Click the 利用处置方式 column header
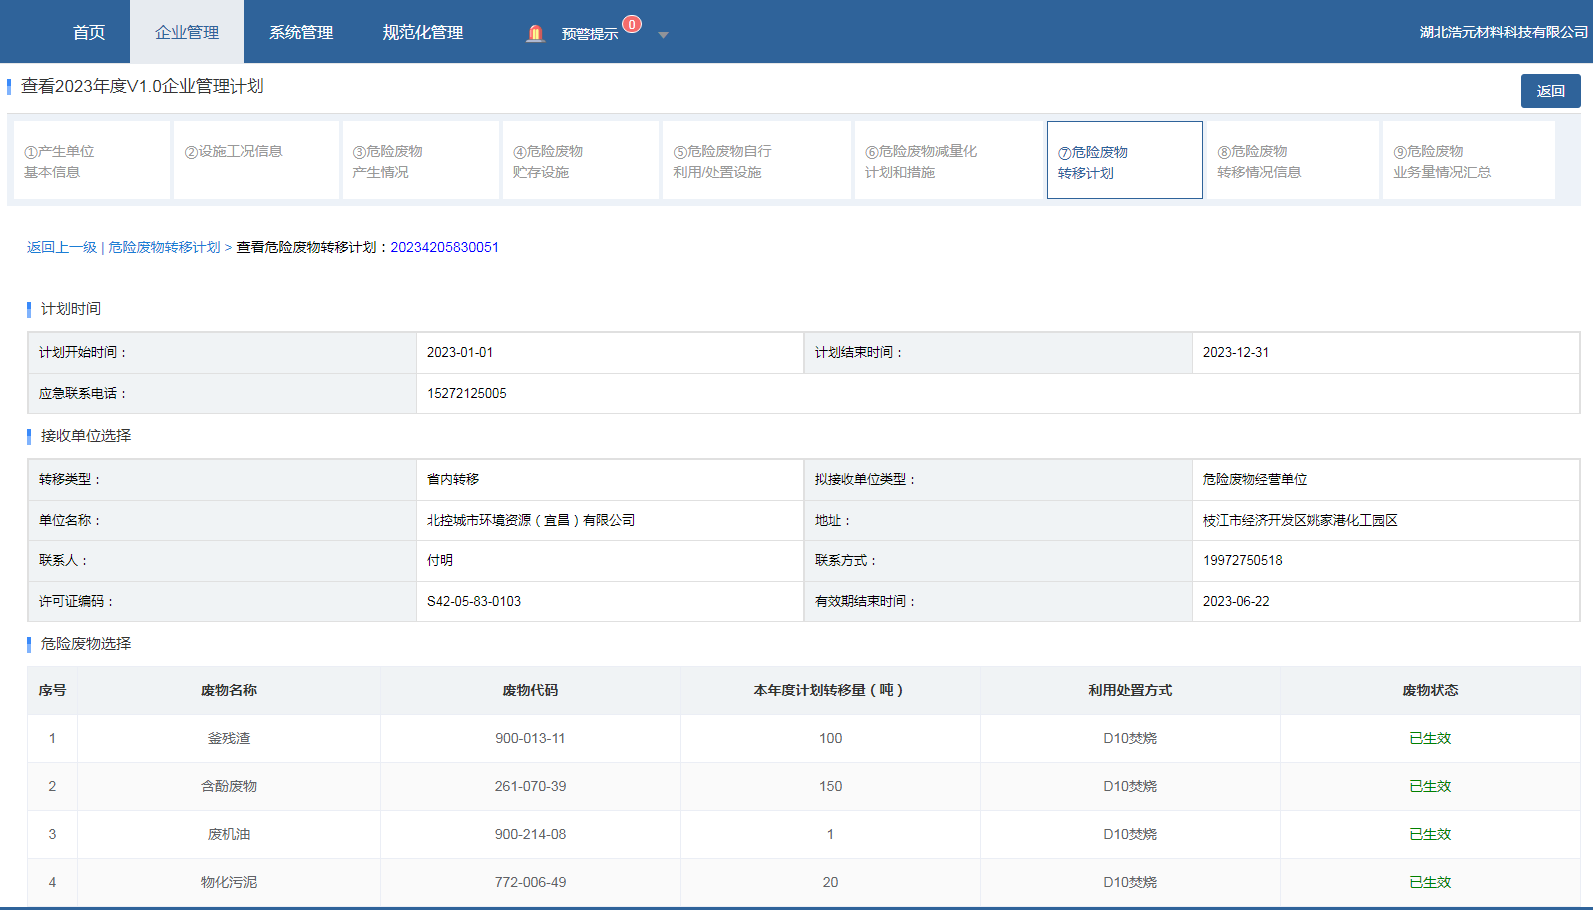 [1130, 691]
